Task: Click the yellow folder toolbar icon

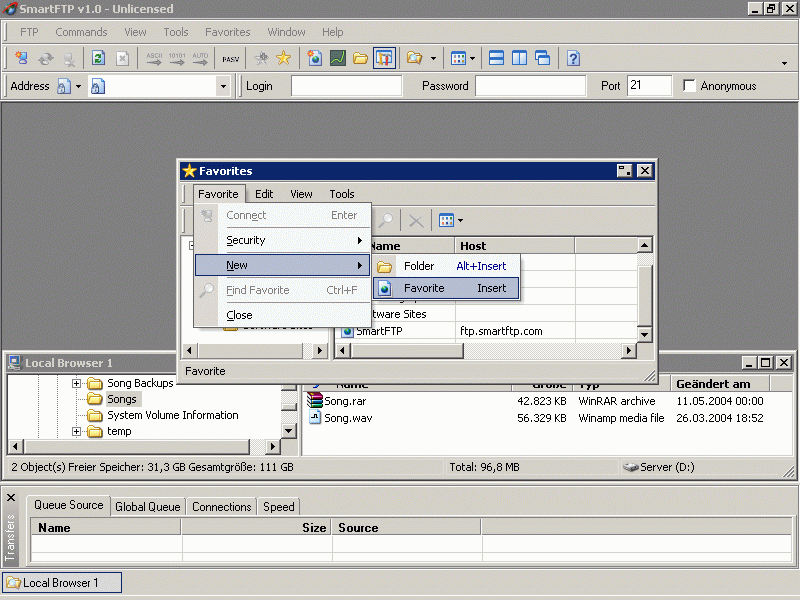Action: 360,58
